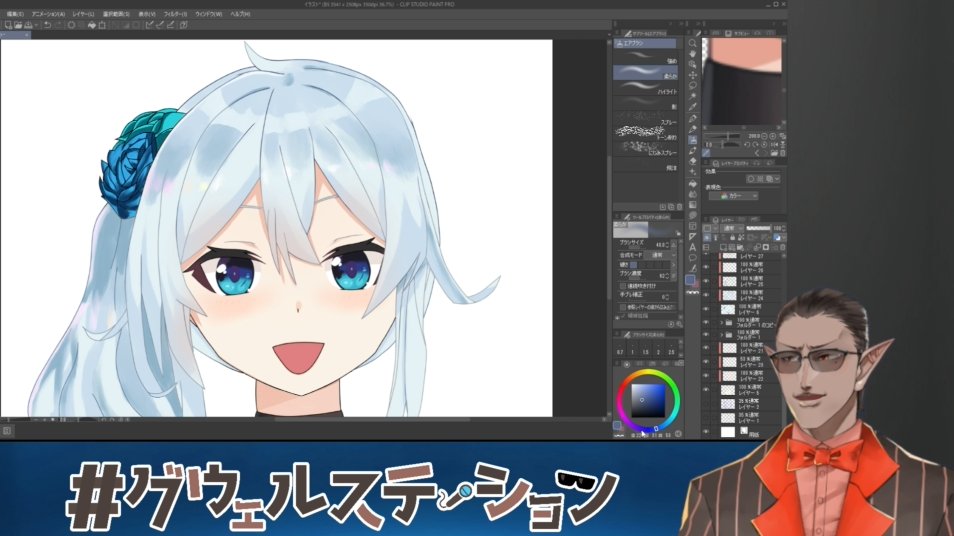Image resolution: width=954 pixels, height=536 pixels.
Task: Select the Pen tool
Action: click(x=692, y=119)
